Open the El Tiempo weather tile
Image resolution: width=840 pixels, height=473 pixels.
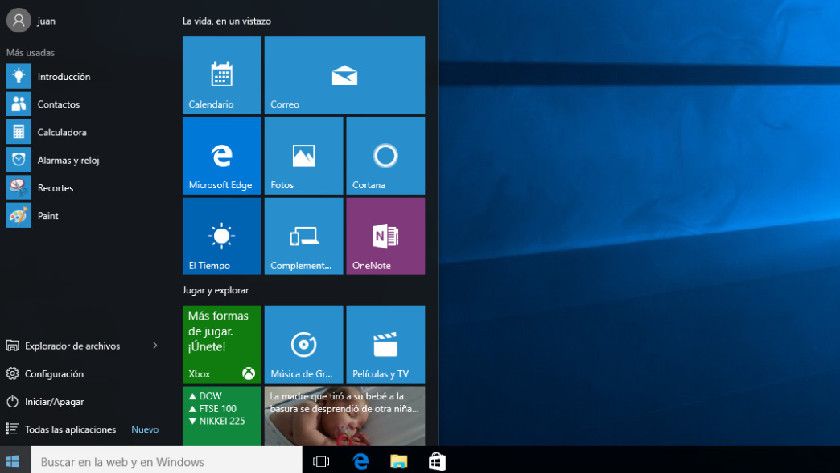[222, 236]
